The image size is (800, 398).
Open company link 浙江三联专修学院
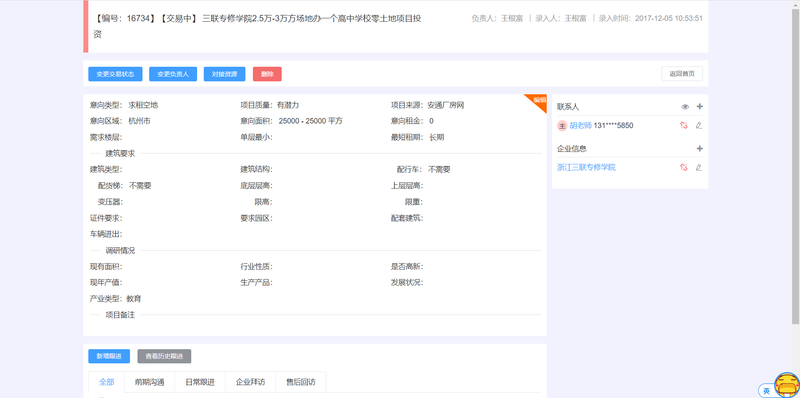586,167
